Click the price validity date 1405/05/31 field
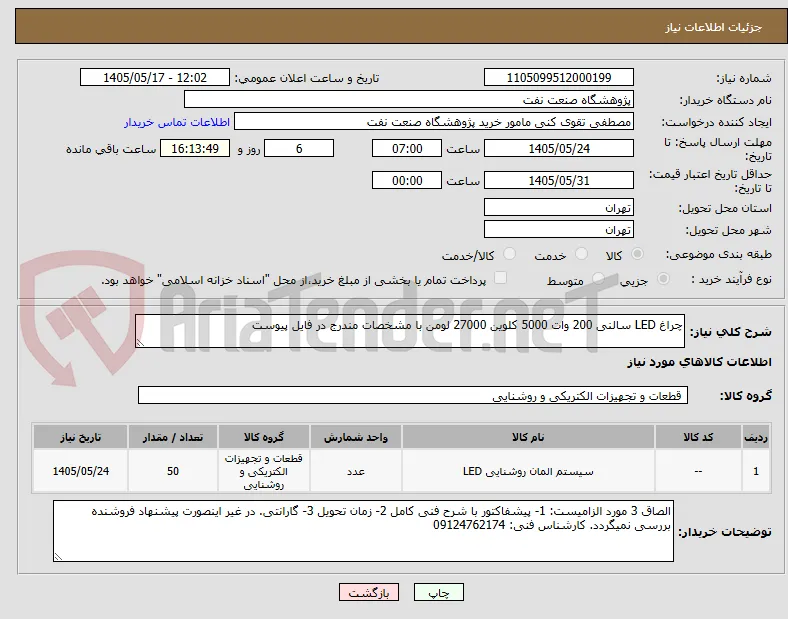Viewport: 788px width, 619px height. (559, 180)
